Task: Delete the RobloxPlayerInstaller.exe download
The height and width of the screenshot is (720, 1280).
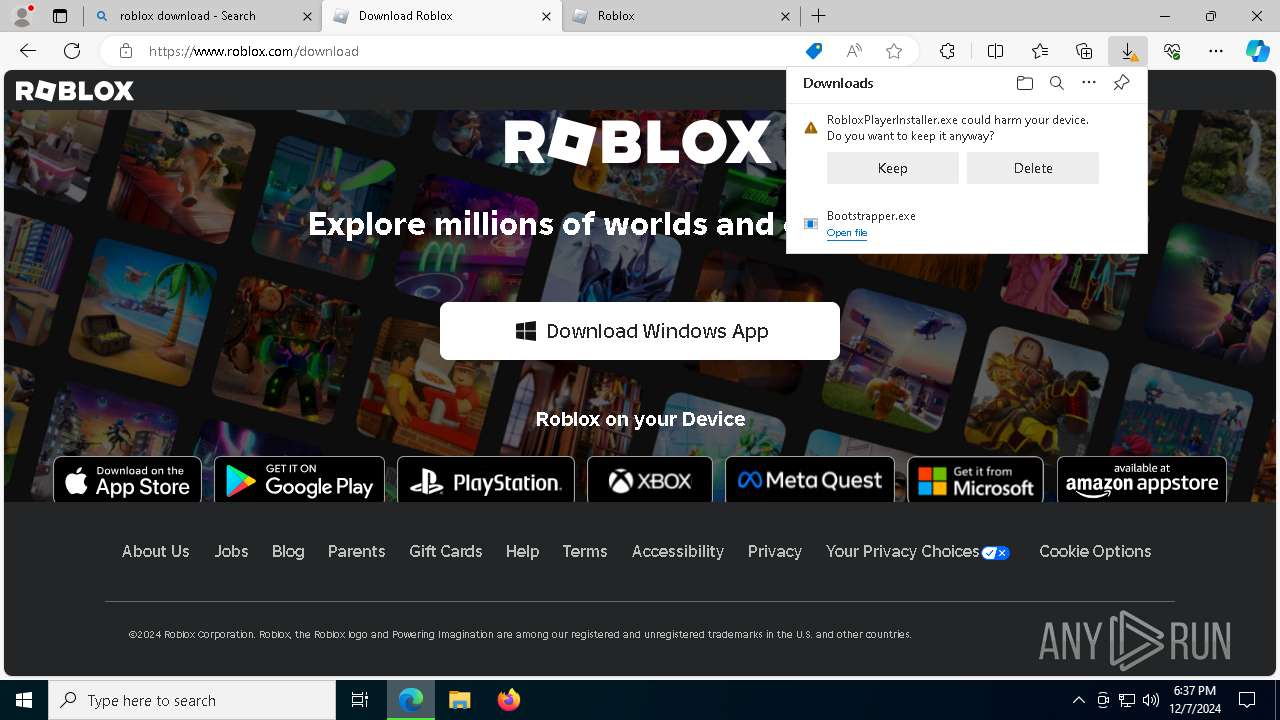Action: coord(1033,168)
